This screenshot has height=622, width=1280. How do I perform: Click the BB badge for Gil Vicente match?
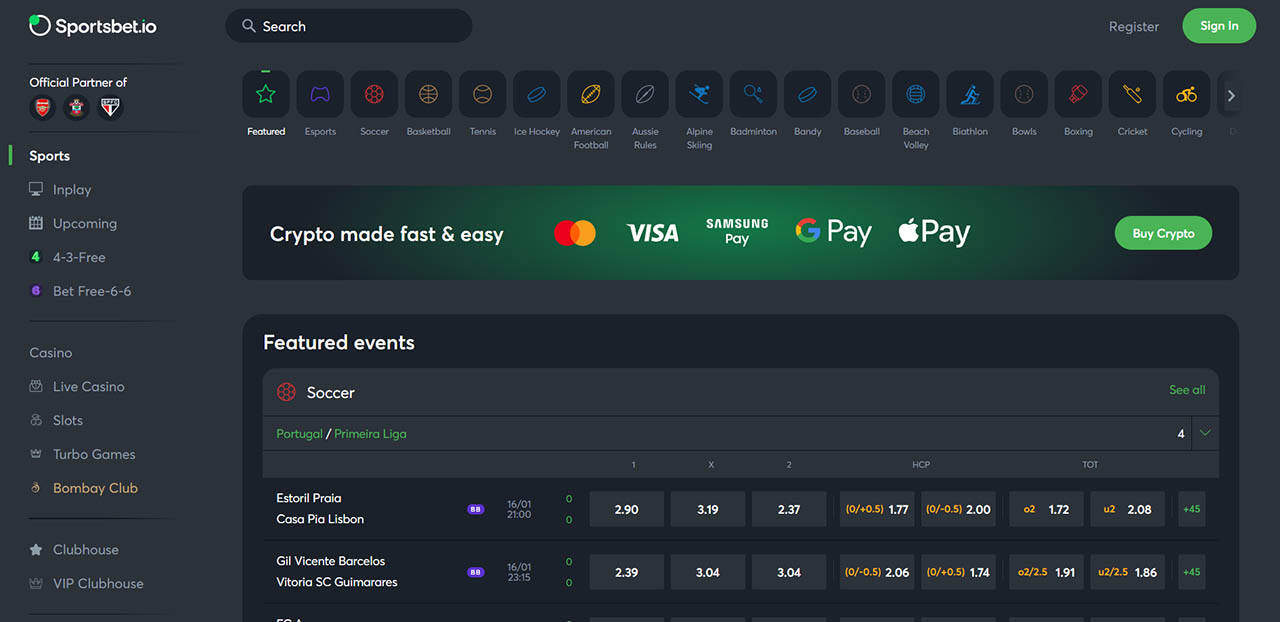pyautogui.click(x=476, y=572)
